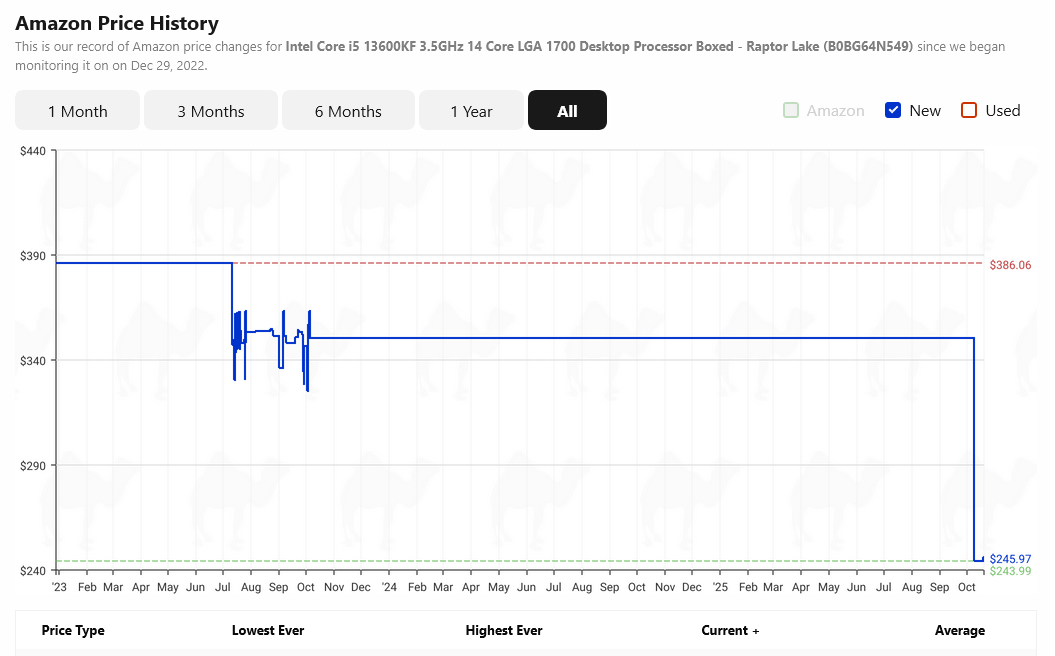This screenshot has height=656, width=1055.
Task: Click the Lowest Ever column header
Action: coord(268,630)
